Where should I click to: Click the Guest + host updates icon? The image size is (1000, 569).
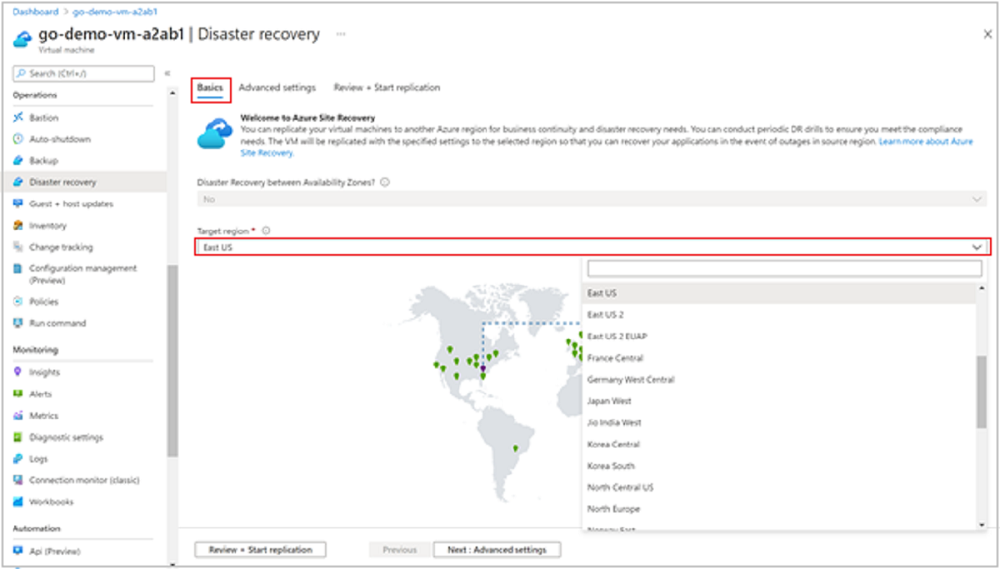(18, 203)
